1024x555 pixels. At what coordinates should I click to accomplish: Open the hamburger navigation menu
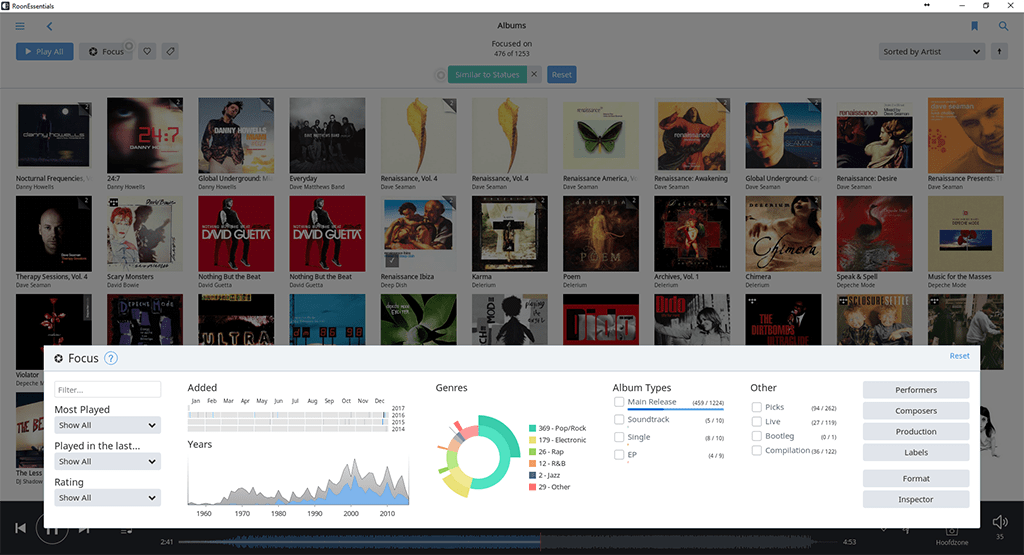[20, 26]
